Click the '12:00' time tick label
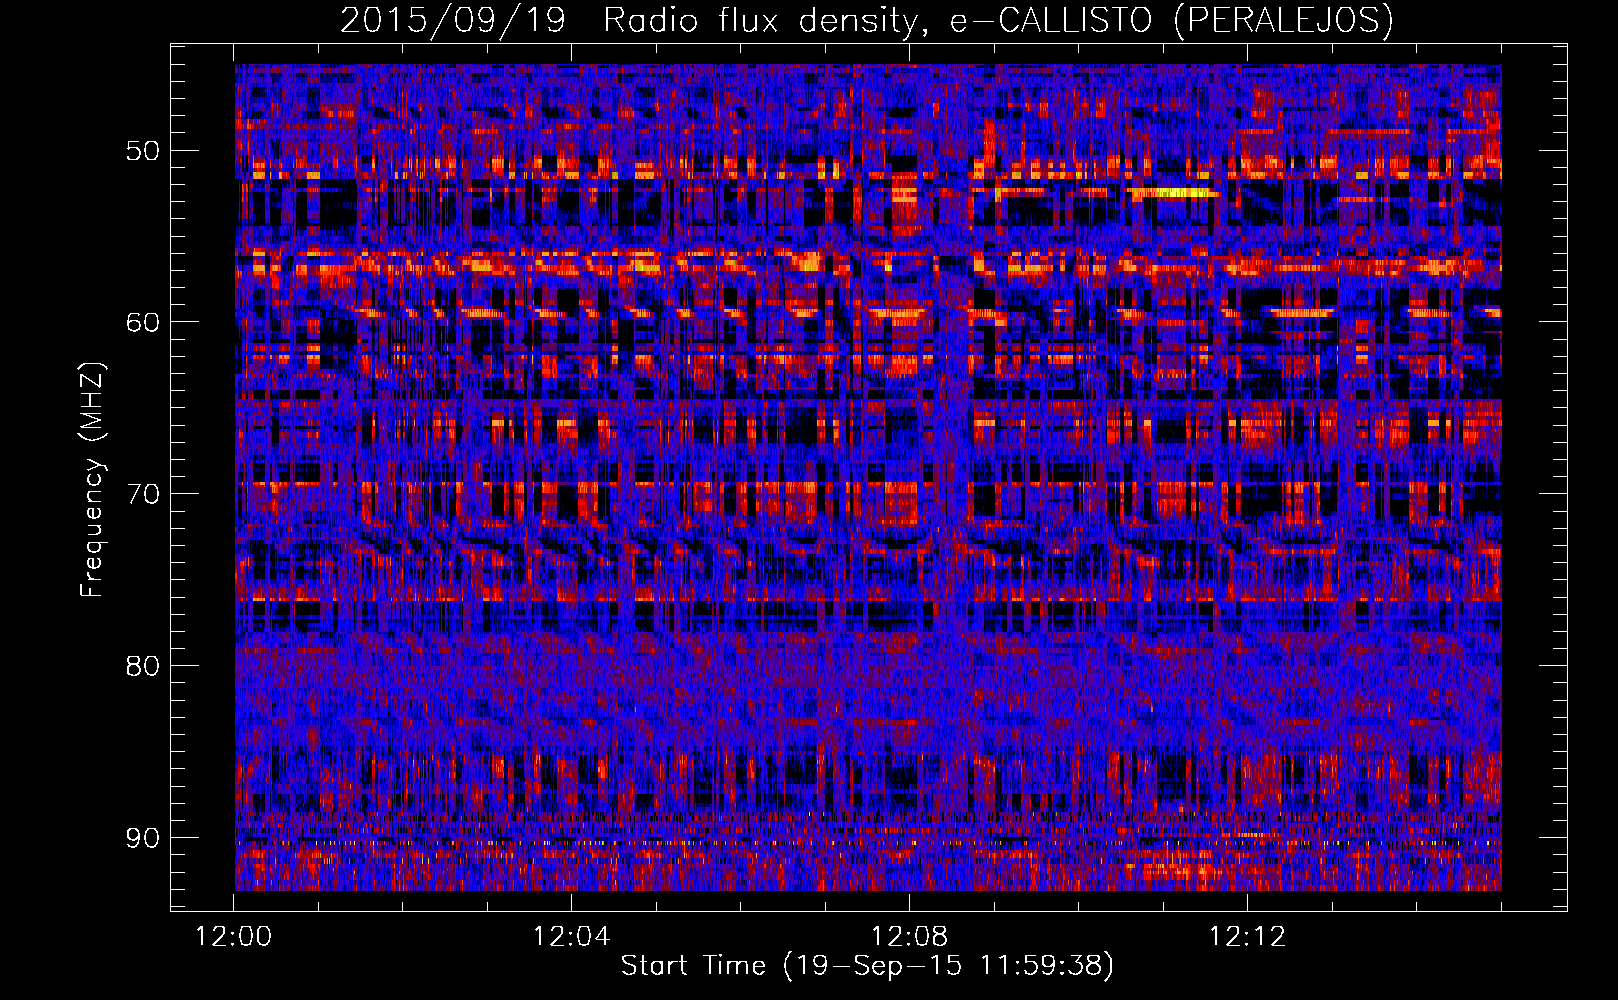Screen dimensions: 1618x1000 click(233, 937)
